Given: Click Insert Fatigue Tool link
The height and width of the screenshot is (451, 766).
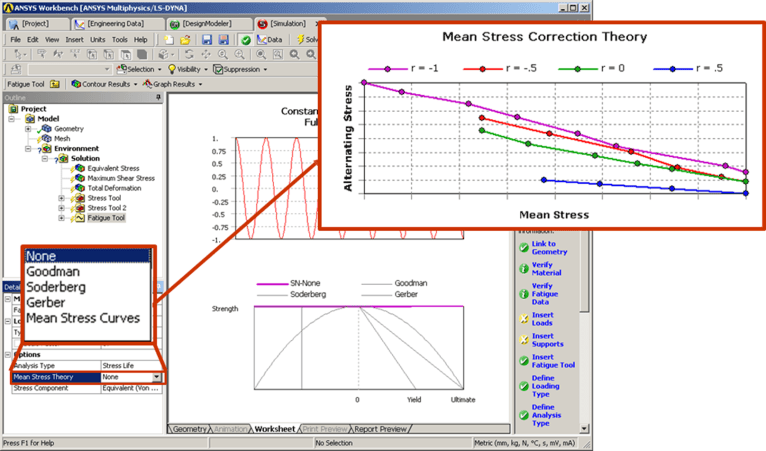Looking at the screenshot, I should tap(553, 361).
